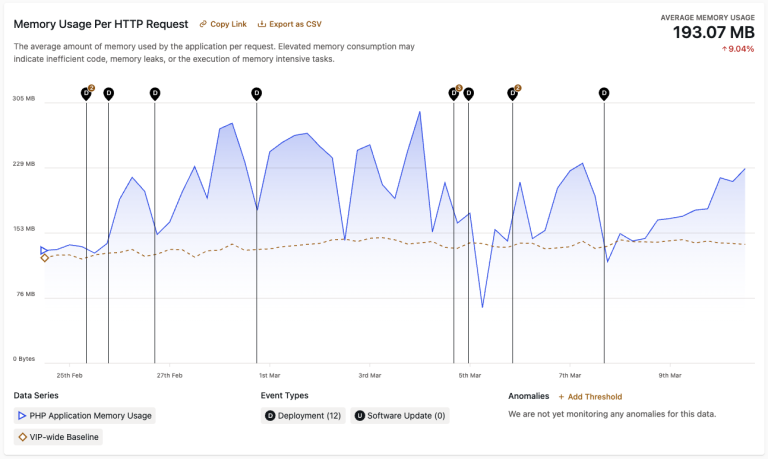768x459 pixels.
Task: Click the 9.04% increase indicator
Action: pos(738,49)
